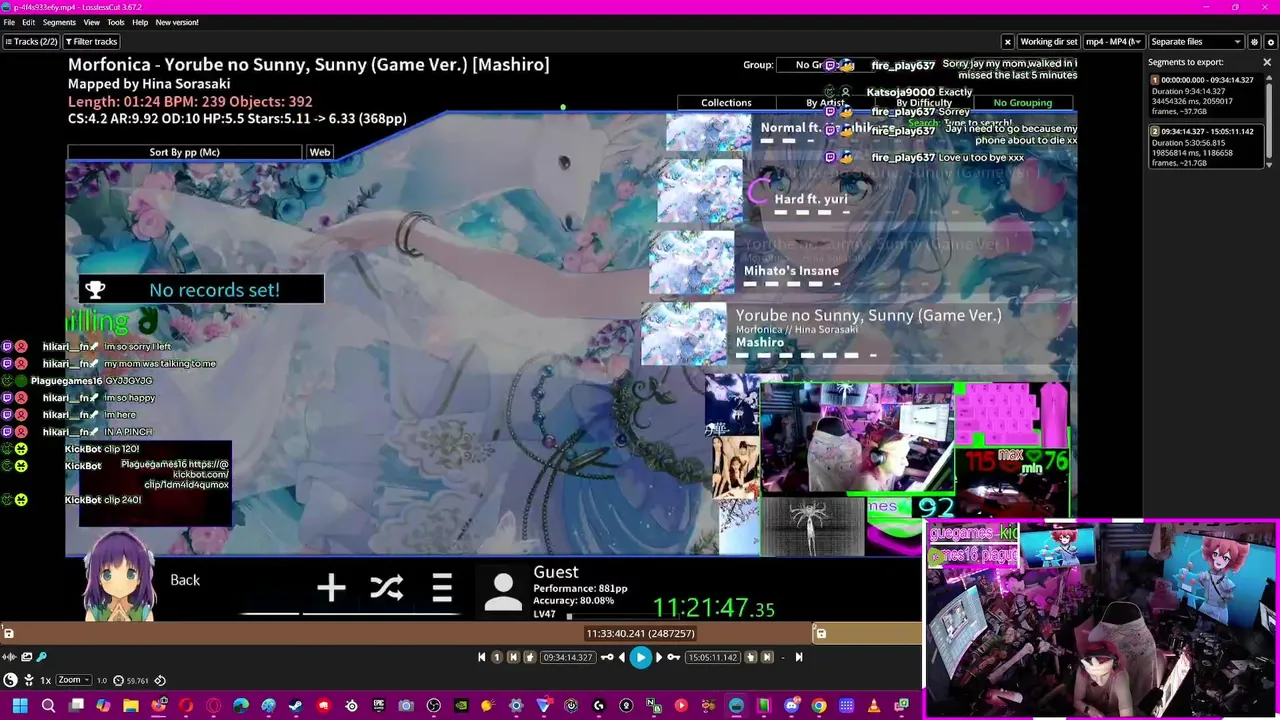Click the blue Play button
Screen dimensions: 1280x720
[x=641, y=657]
